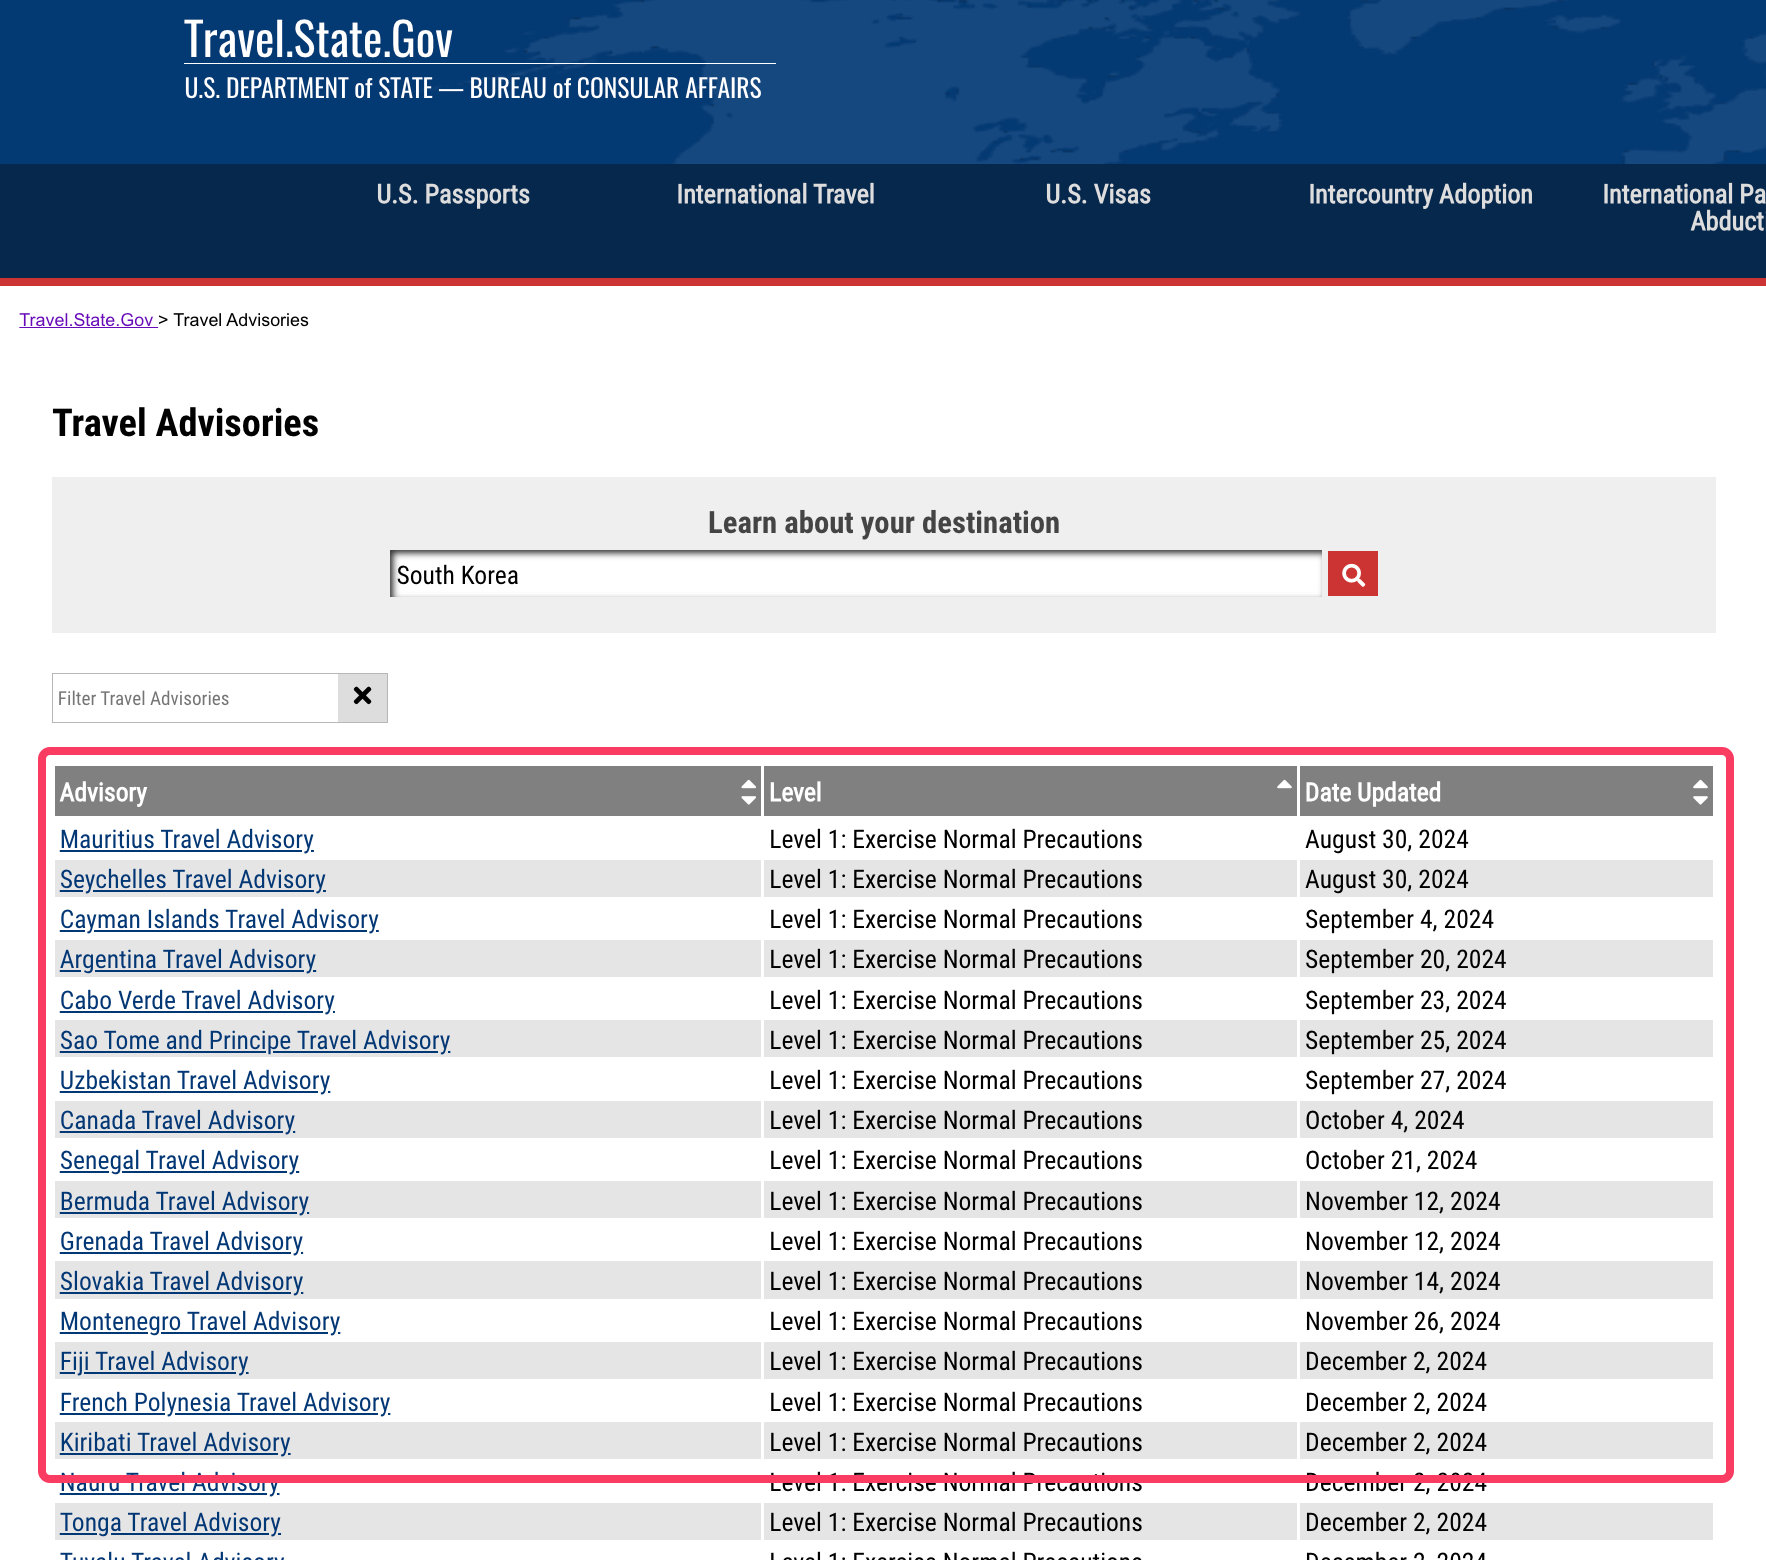This screenshot has height=1560, width=1766.
Task: Sort by Level column arrow
Action: coord(1284,785)
